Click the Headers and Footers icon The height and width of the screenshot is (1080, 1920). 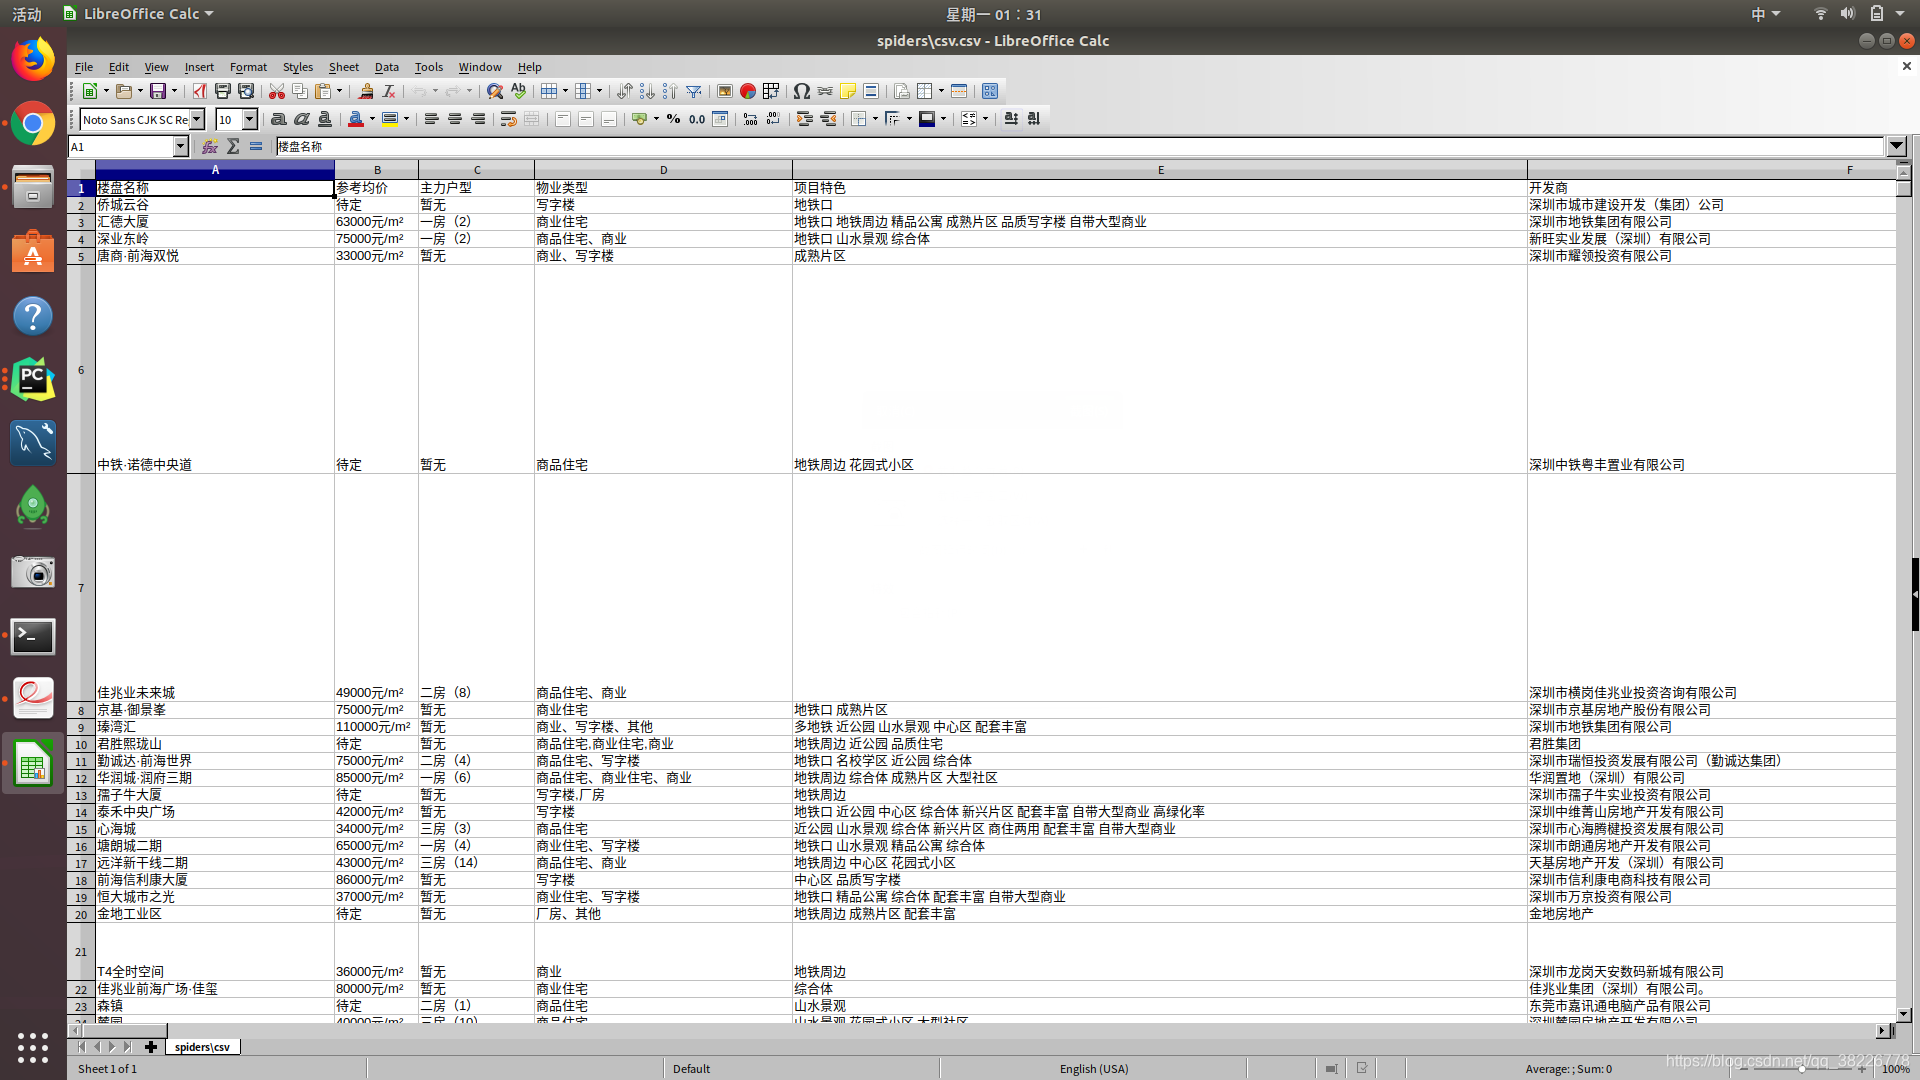871,91
